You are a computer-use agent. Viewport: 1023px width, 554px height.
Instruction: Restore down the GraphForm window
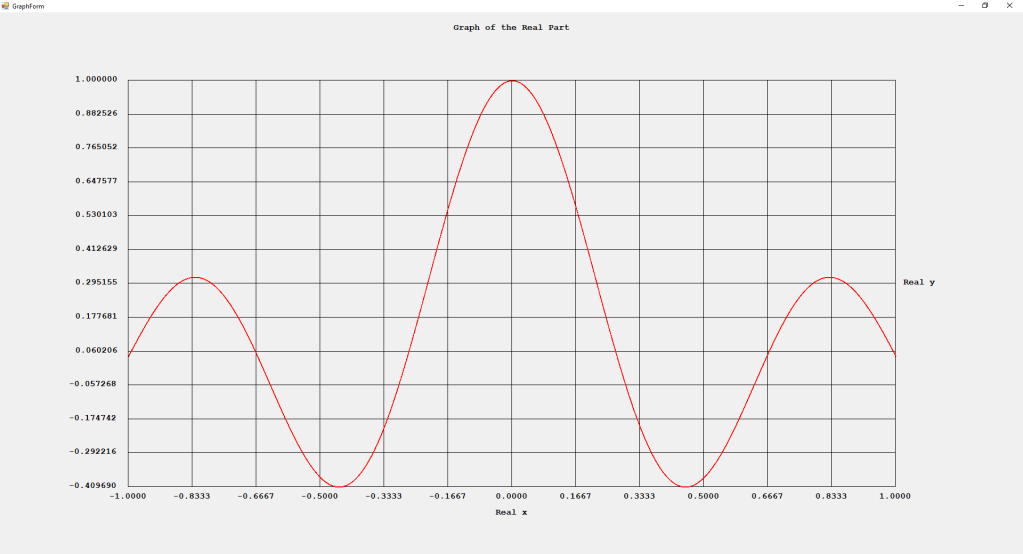click(985, 5)
